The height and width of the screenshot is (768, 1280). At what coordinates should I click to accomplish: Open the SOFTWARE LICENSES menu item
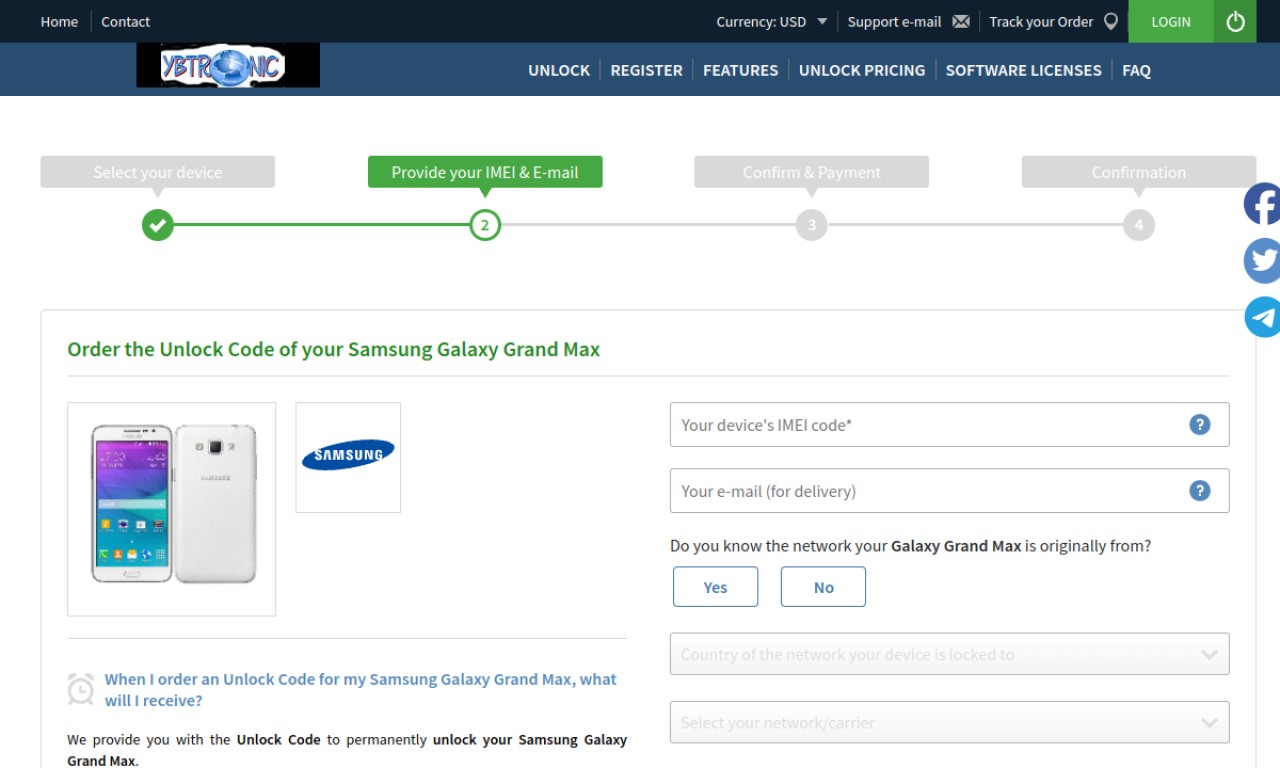coord(1024,70)
